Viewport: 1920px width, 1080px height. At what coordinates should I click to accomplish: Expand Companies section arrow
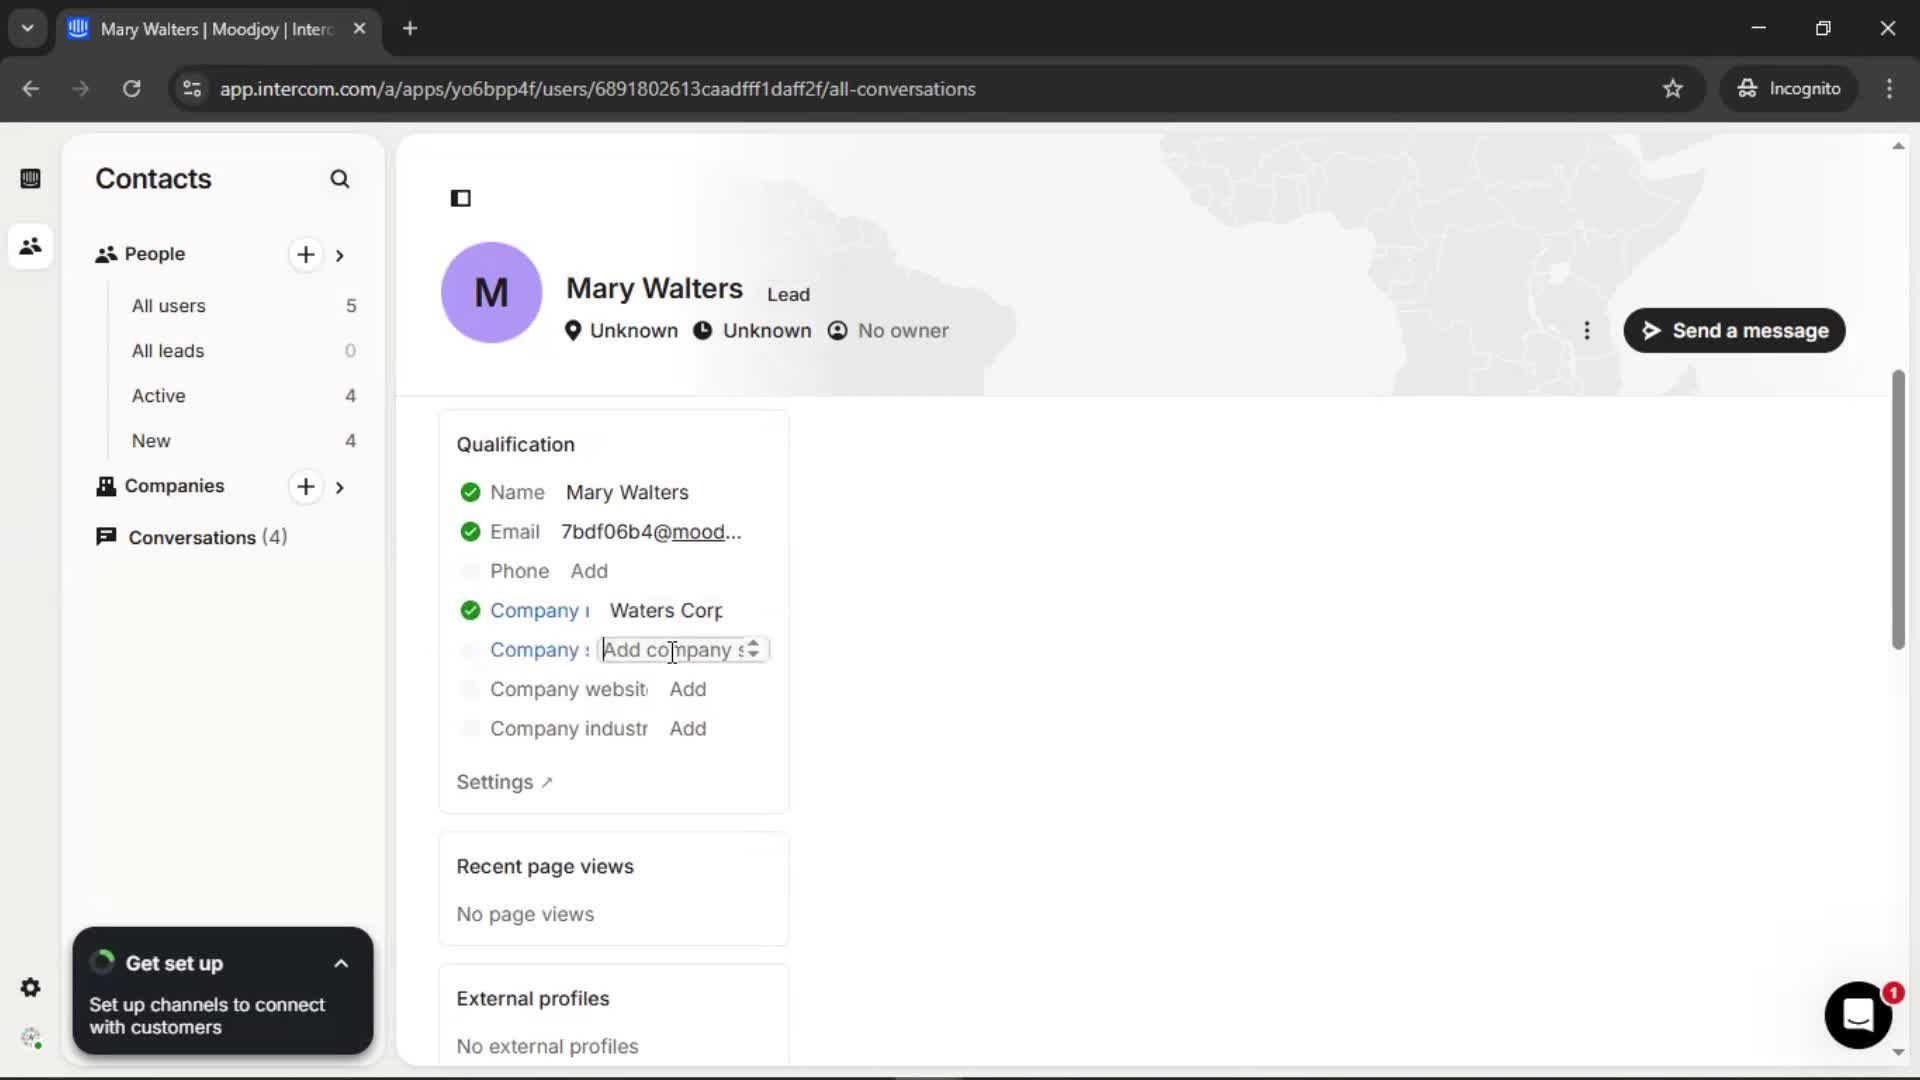(x=340, y=487)
